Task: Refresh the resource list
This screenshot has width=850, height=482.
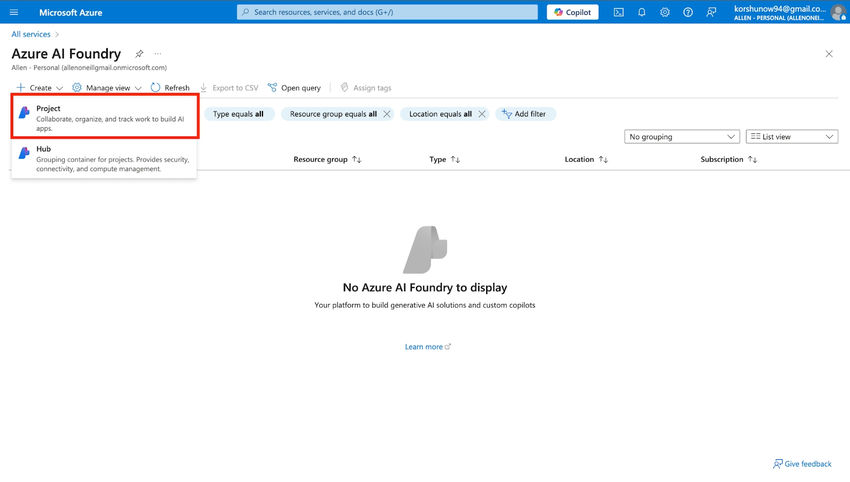Action: [x=170, y=88]
